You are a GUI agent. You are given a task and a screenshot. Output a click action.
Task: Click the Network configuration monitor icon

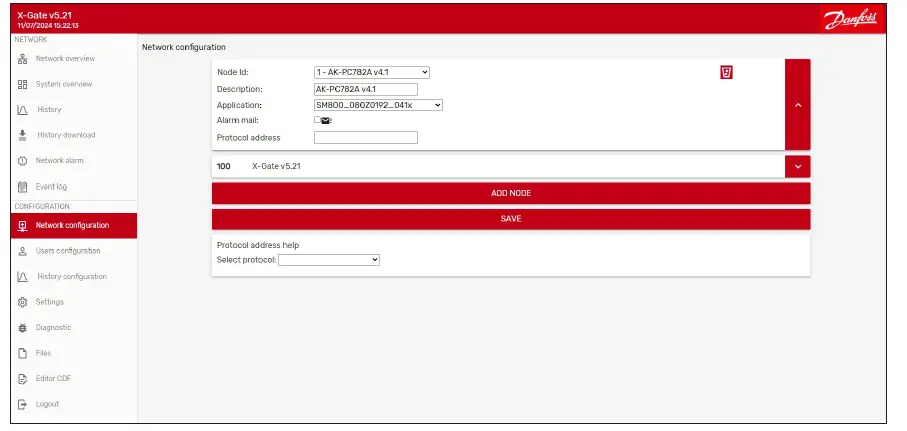(23, 226)
